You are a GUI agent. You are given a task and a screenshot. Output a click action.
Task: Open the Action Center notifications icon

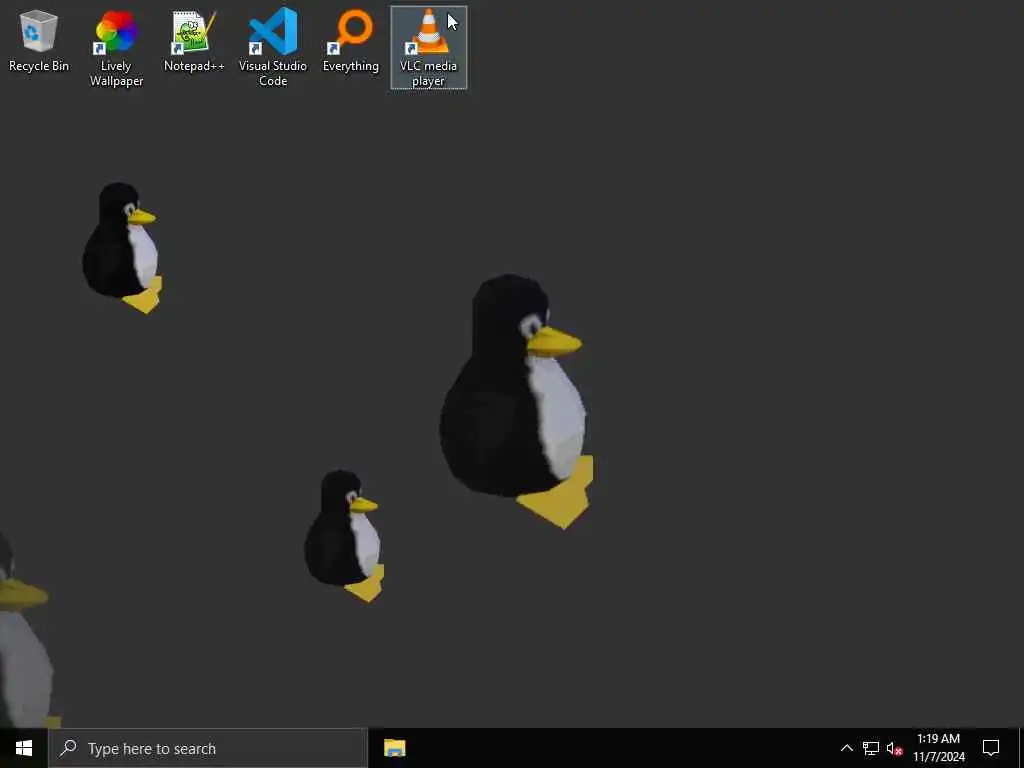[991, 748]
